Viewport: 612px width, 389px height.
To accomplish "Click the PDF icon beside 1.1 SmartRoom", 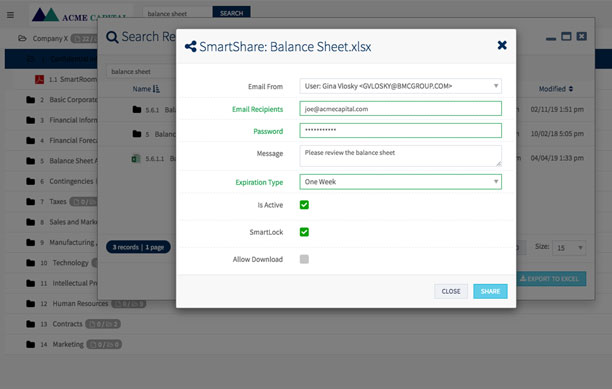I will 39,79.
